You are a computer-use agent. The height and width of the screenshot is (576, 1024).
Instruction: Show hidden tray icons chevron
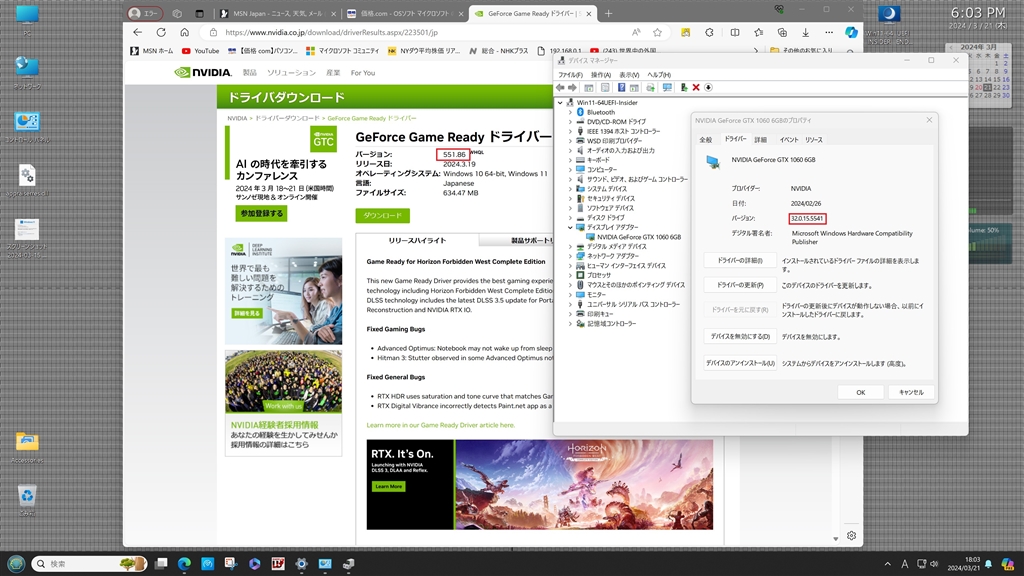pos(887,564)
